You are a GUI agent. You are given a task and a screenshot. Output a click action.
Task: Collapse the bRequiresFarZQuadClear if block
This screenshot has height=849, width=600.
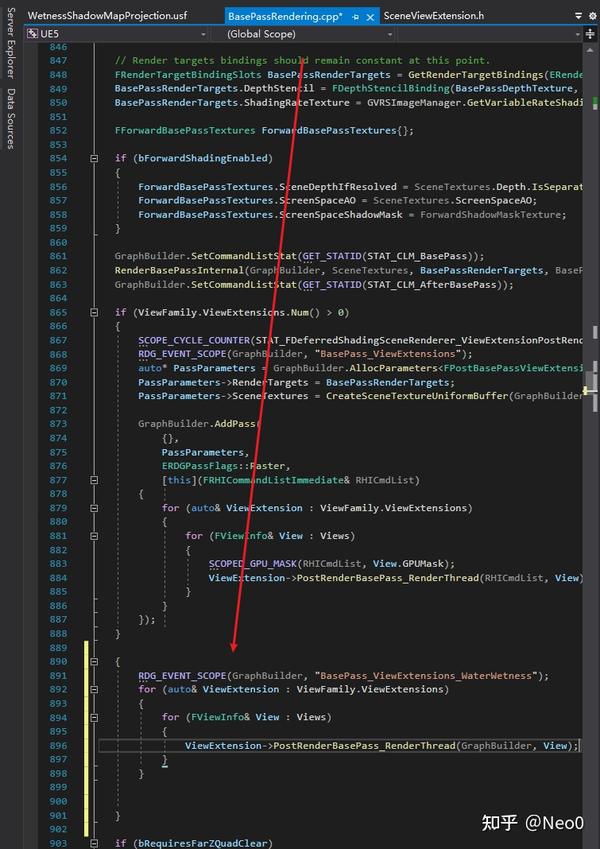coord(94,843)
